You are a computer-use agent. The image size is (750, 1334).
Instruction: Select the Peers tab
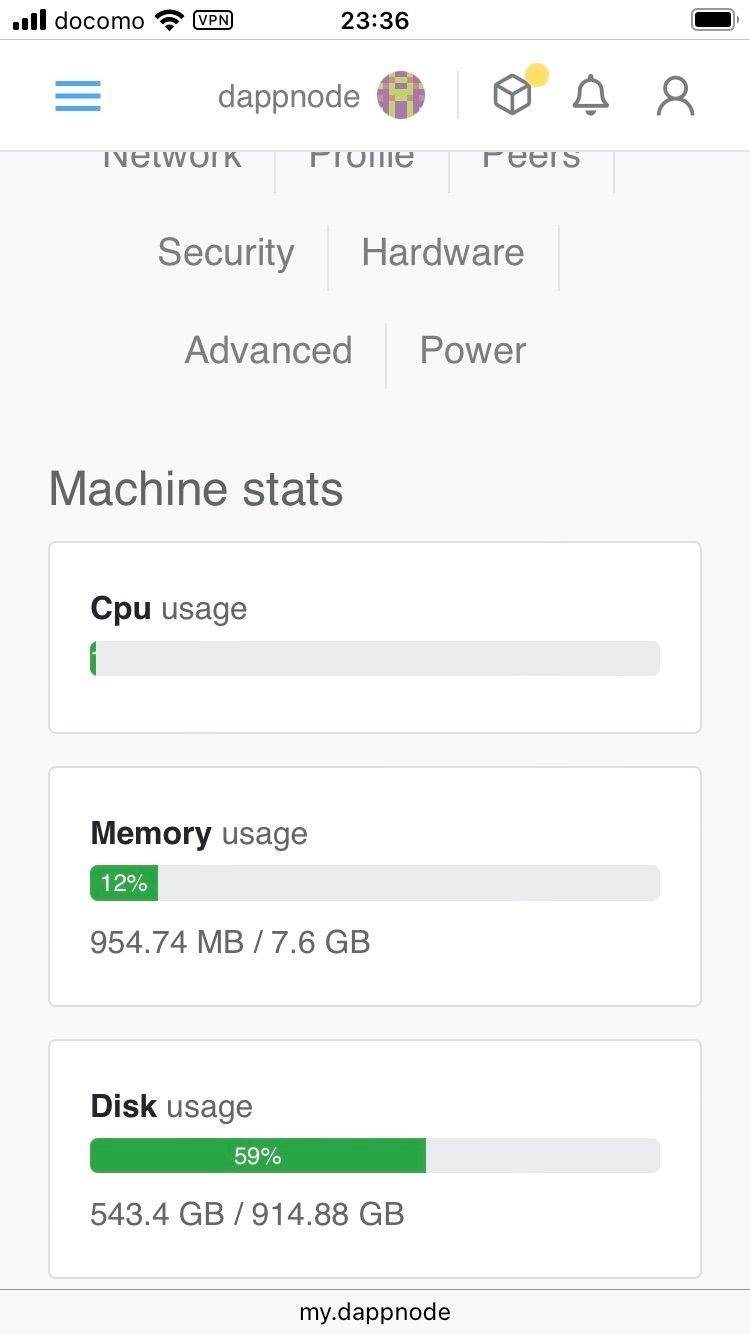tap(531, 160)
